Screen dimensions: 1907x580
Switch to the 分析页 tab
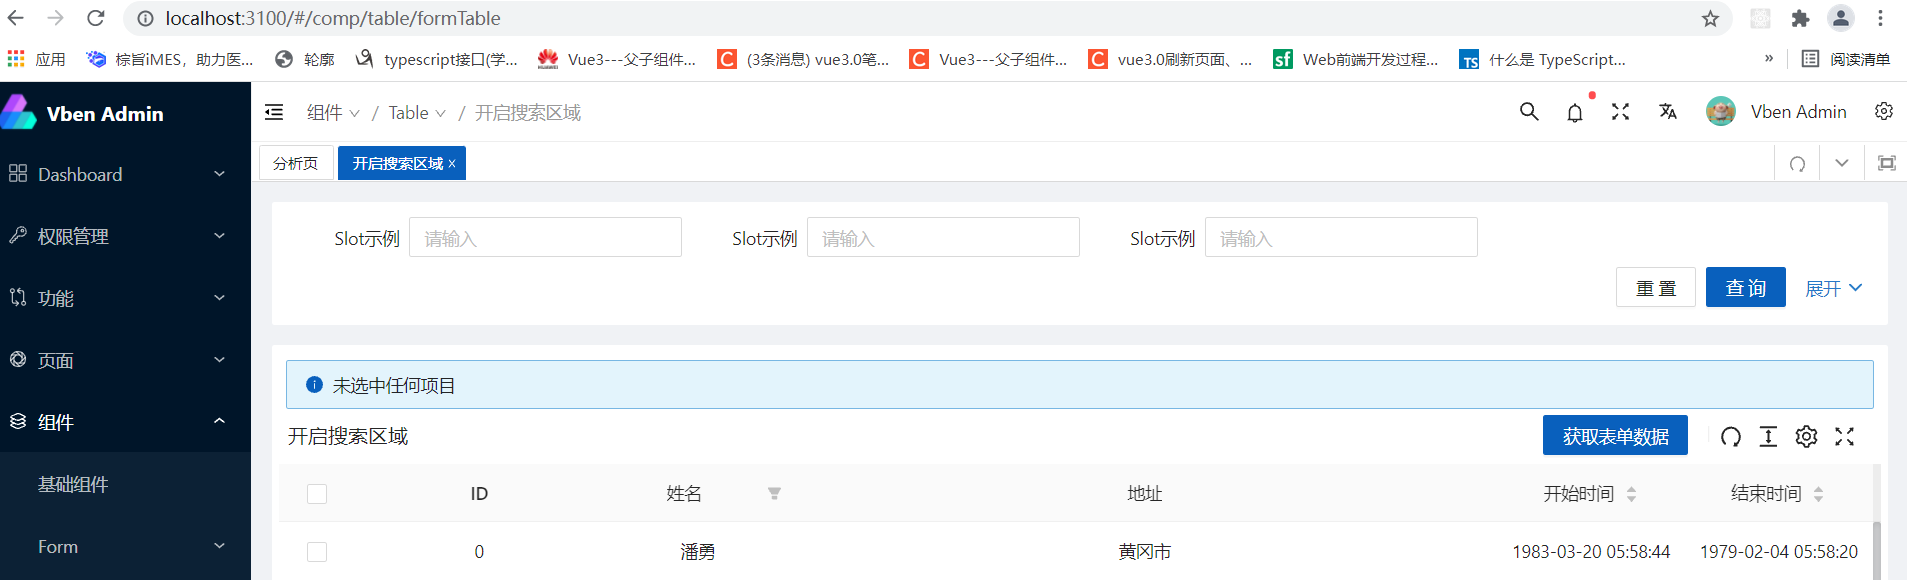(x=296, y=163)
